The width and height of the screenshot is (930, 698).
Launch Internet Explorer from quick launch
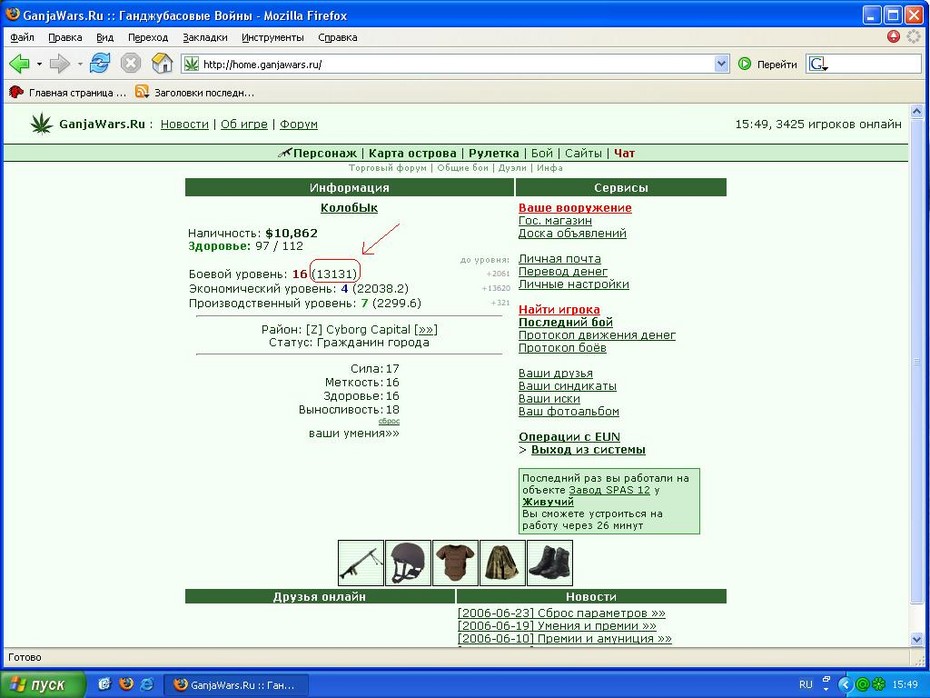[146, 684]
